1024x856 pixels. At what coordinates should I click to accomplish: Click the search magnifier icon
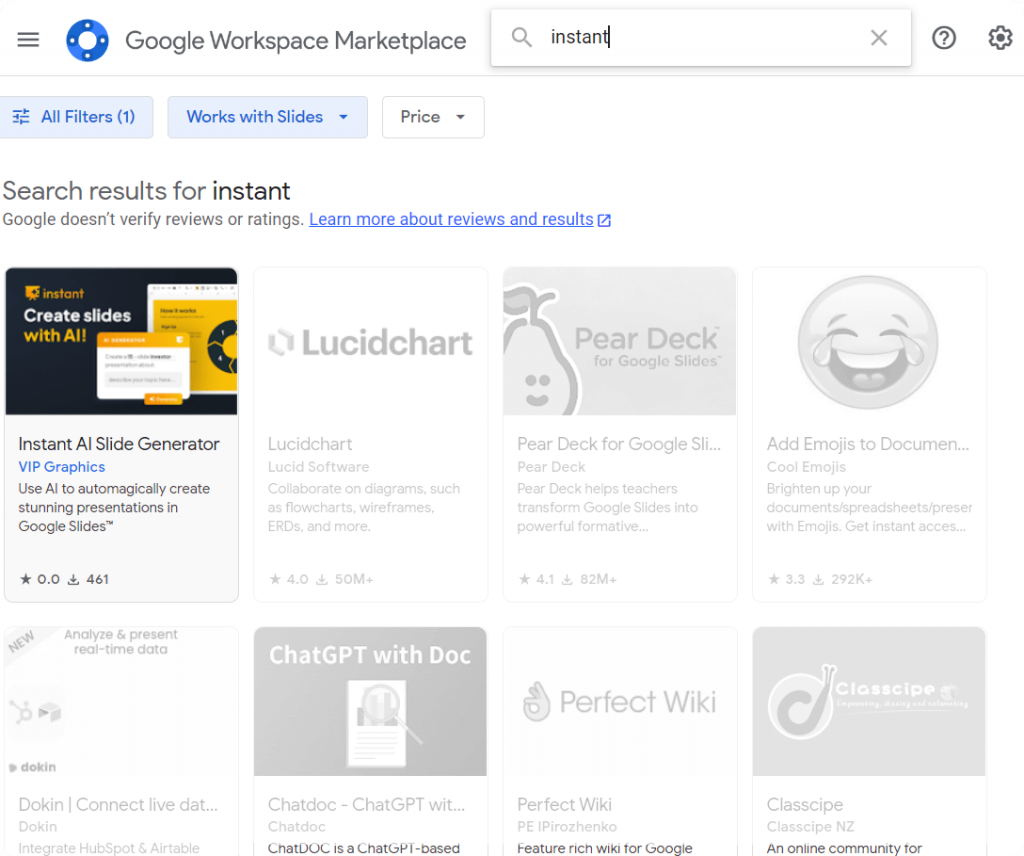(x=521, y=37)
